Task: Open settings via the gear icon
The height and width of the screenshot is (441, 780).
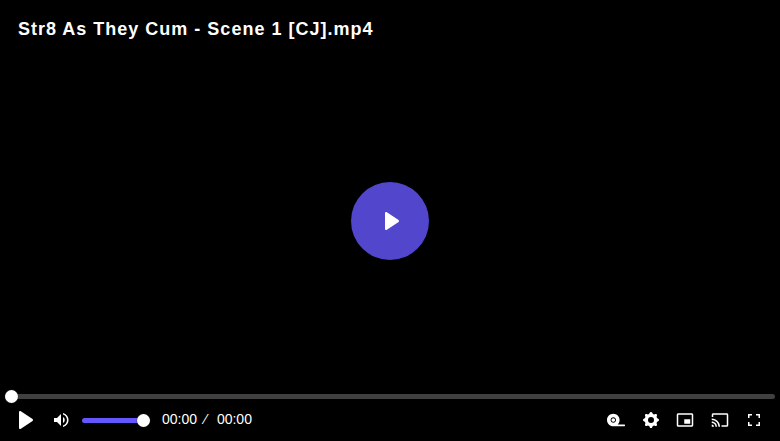Action: click(651, 420)
